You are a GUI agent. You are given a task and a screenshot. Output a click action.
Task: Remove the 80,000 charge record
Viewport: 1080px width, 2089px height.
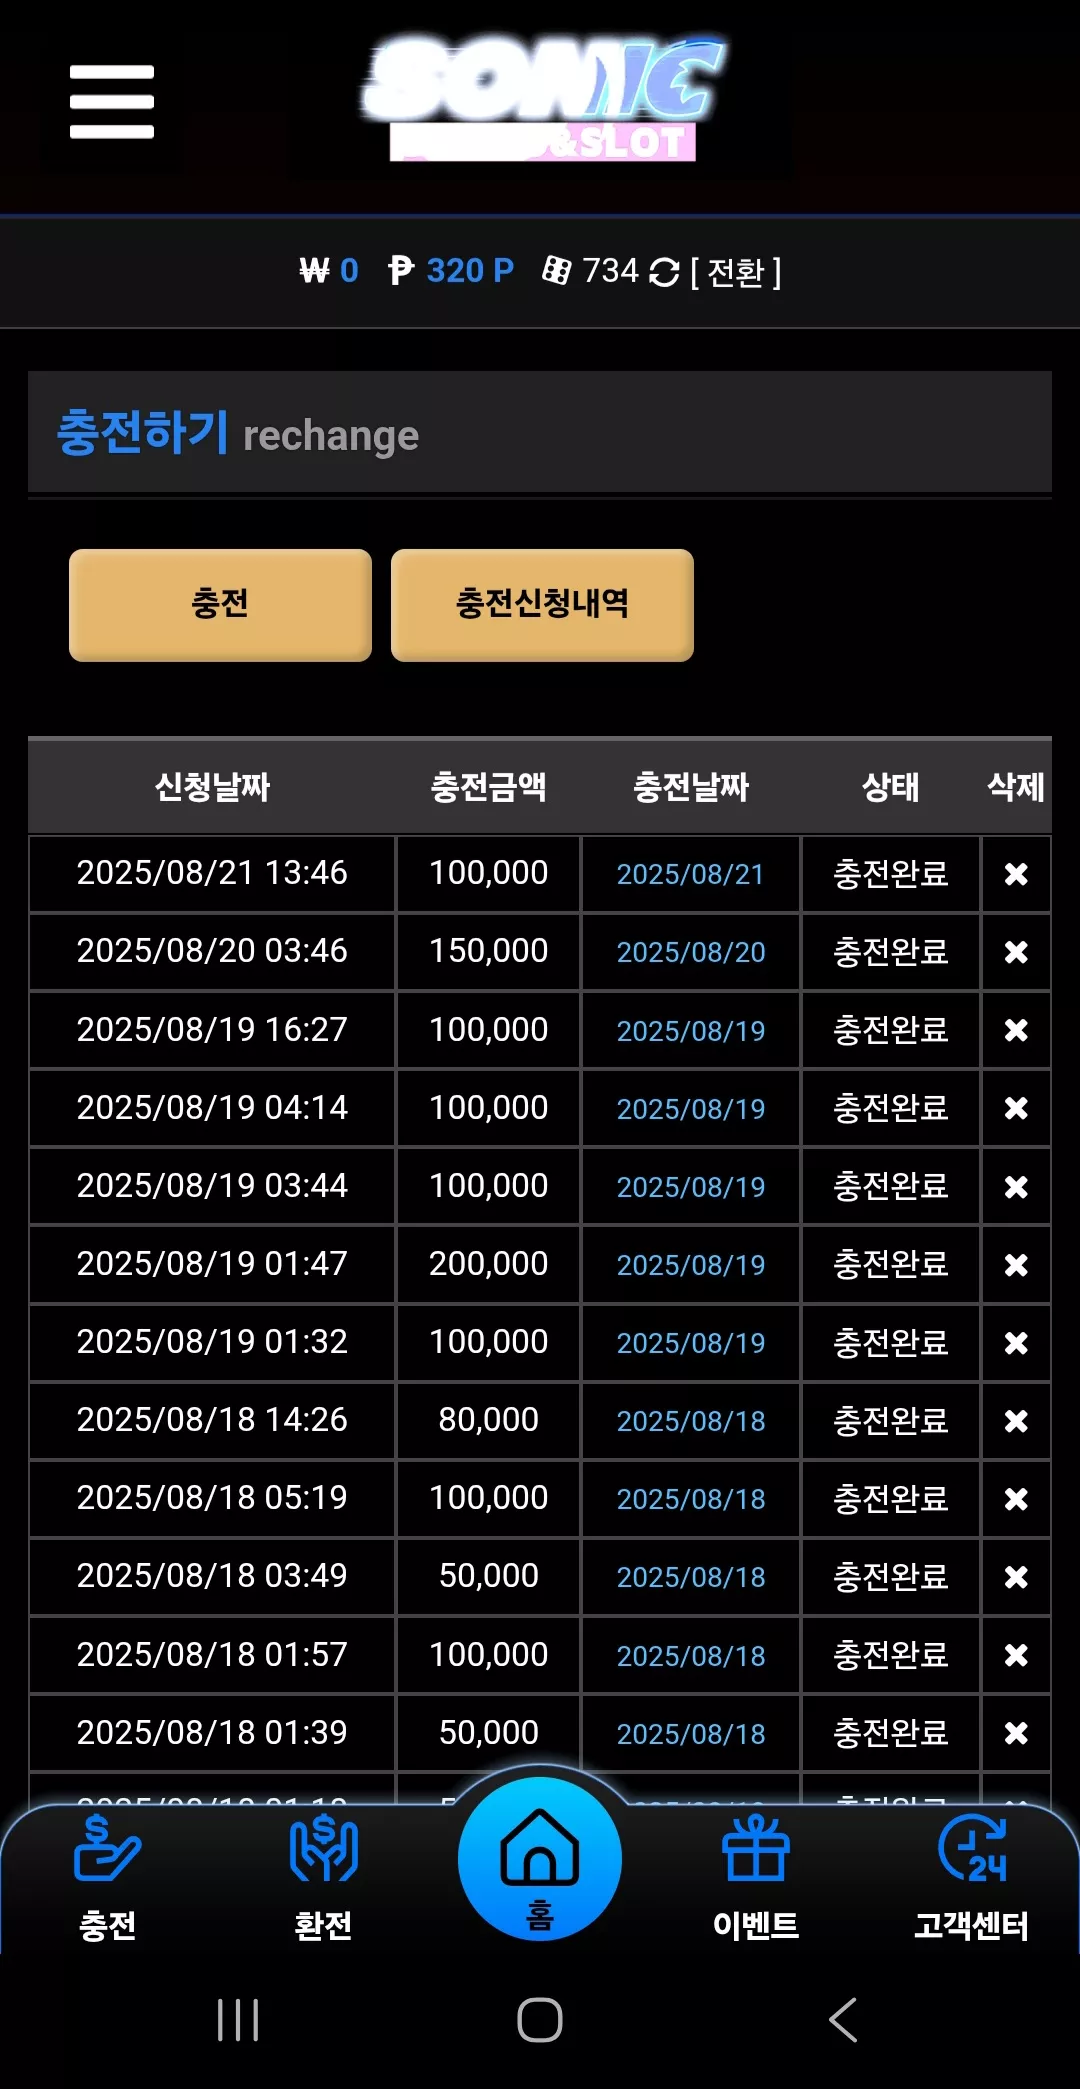pyautogui.click(x=1016, y=1421)
